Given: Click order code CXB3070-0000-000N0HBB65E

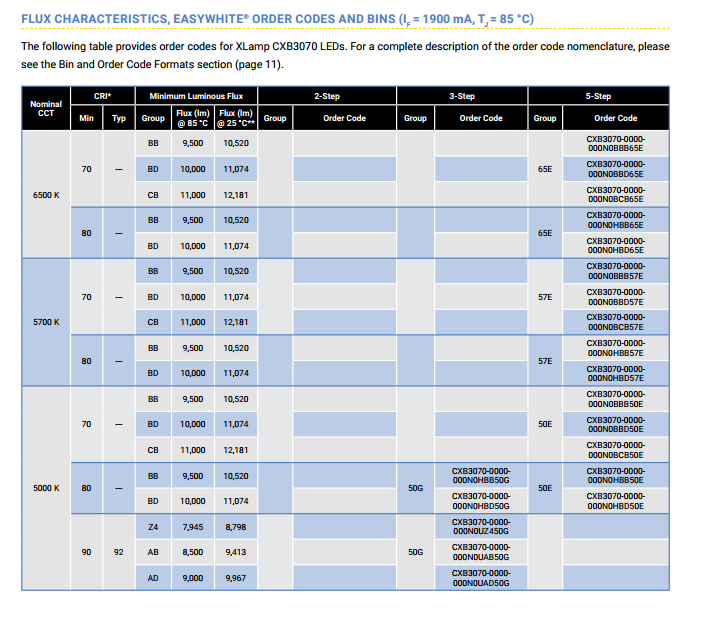Looking at the screenshot, I should click(615, 220).
